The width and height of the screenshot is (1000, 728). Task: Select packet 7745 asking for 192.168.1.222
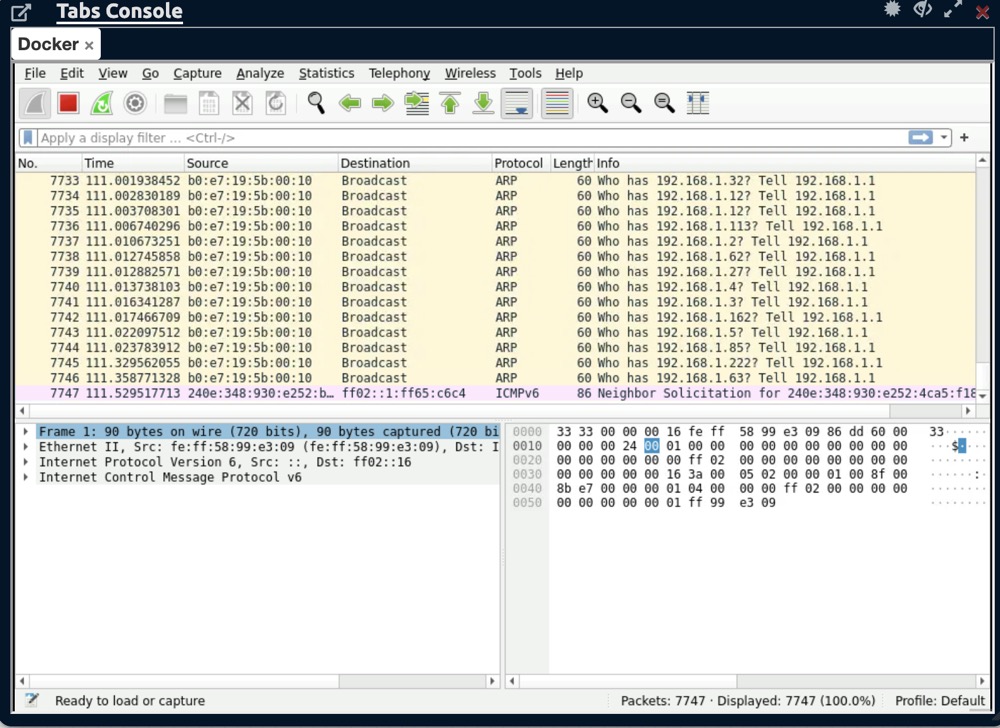tap(496, 363)
